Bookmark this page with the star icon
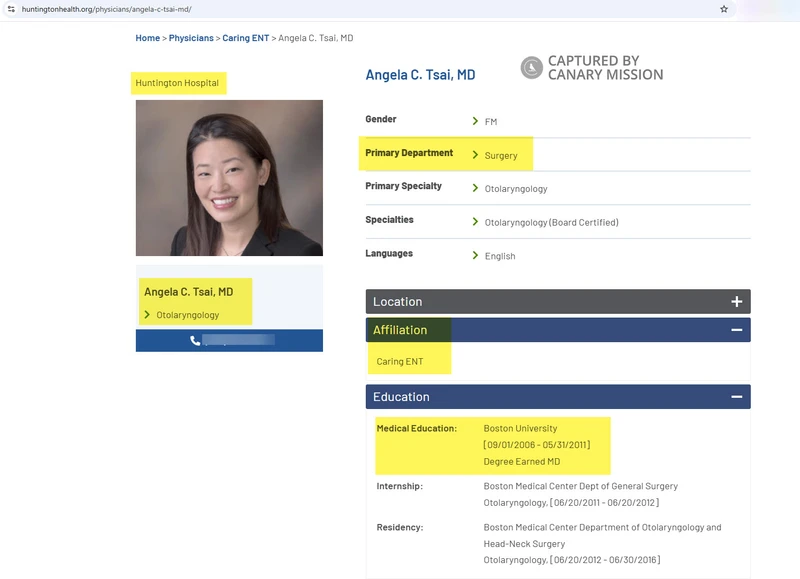The width and height of the screenshot is (800, 579). point(723,9)
